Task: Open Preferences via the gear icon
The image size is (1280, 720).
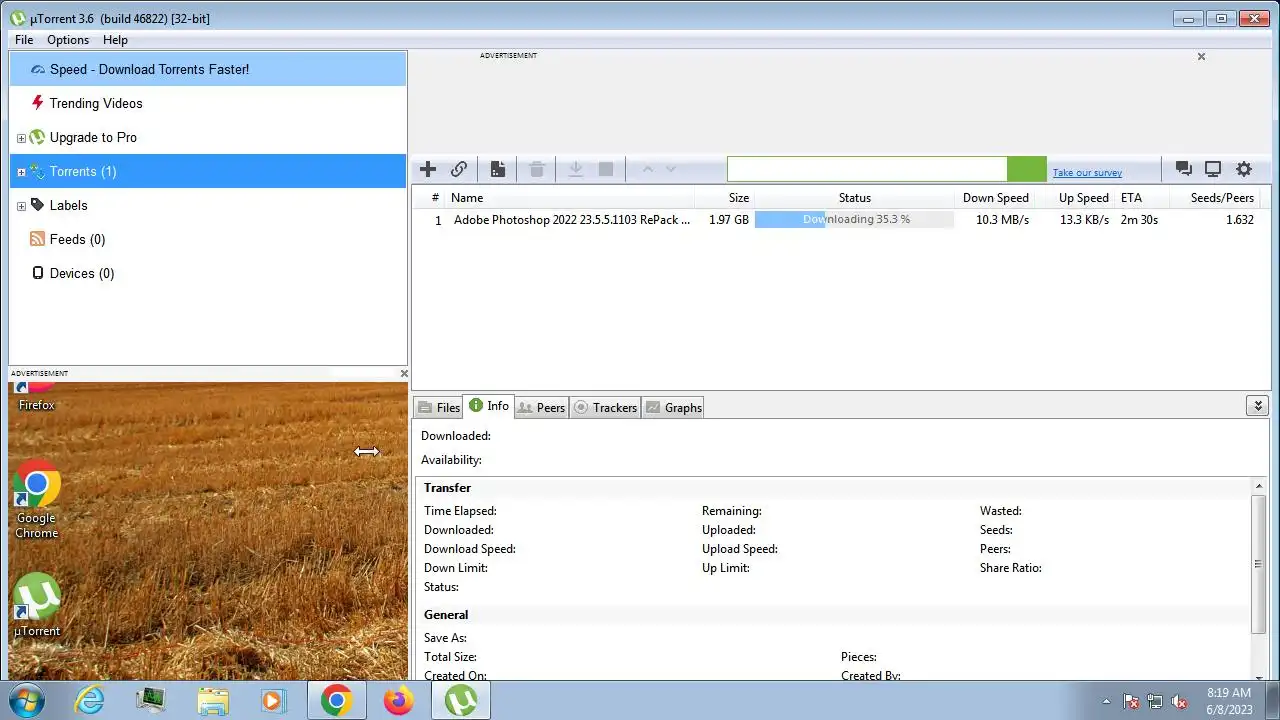Action: pyautogui.click(x=1244, y=169)
